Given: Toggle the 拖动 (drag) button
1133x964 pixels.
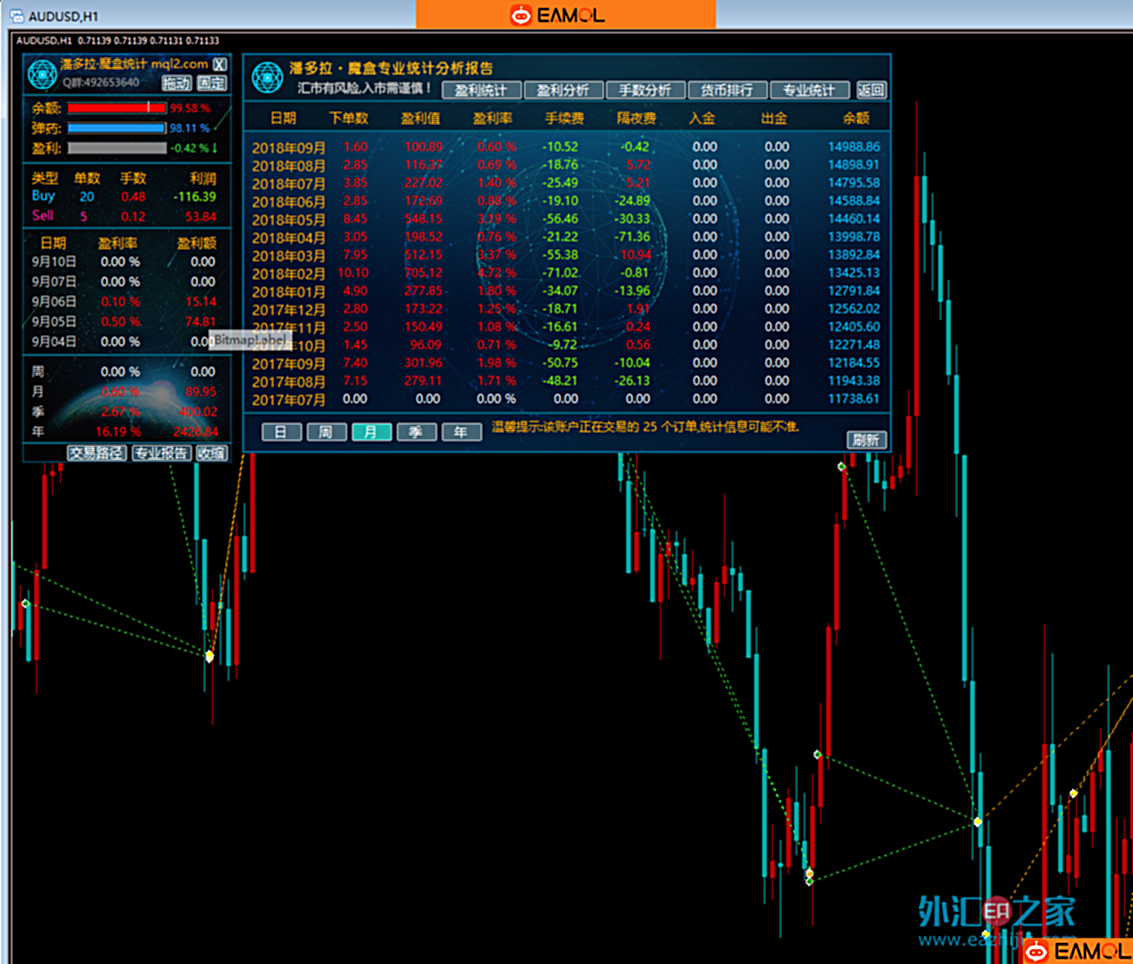Looking at the screenshot, I should coord(176,83).
